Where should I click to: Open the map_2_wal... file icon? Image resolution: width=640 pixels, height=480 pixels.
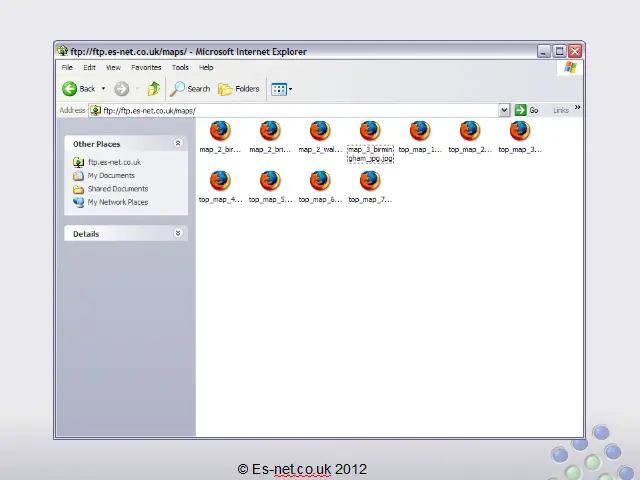[x=320, y=131]
